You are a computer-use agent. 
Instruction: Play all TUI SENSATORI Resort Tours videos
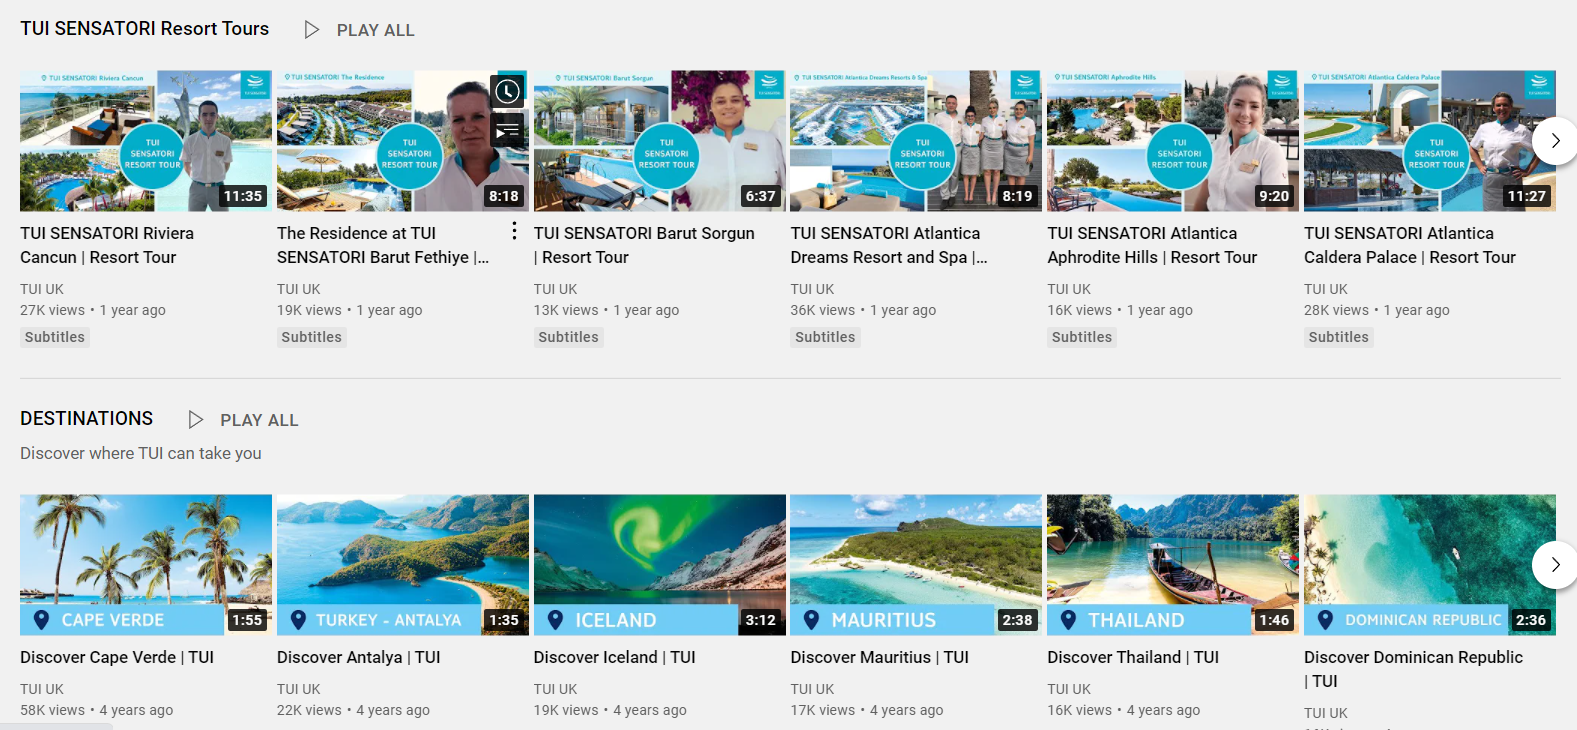click(x=360, y=30)
